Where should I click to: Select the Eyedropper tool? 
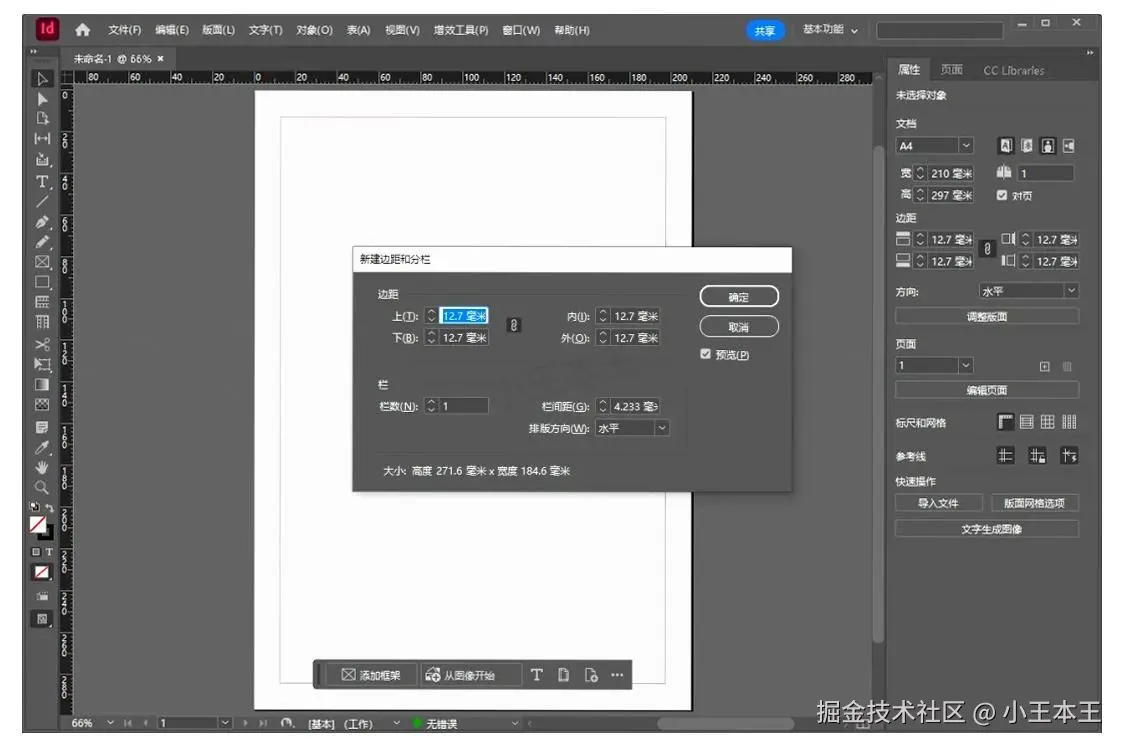(x=42, y=448)
